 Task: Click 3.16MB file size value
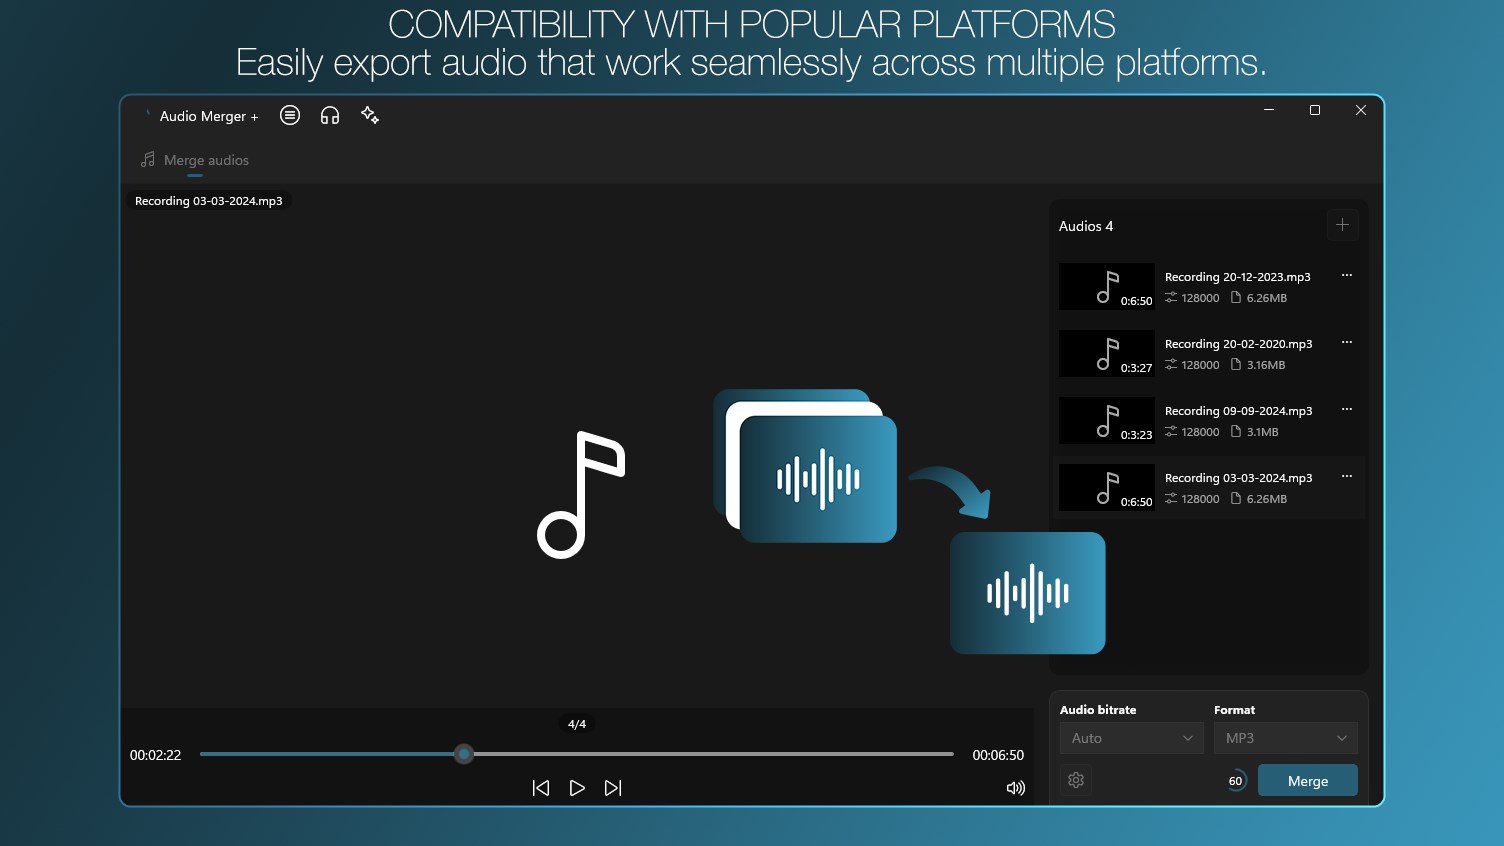[1266, 365]
